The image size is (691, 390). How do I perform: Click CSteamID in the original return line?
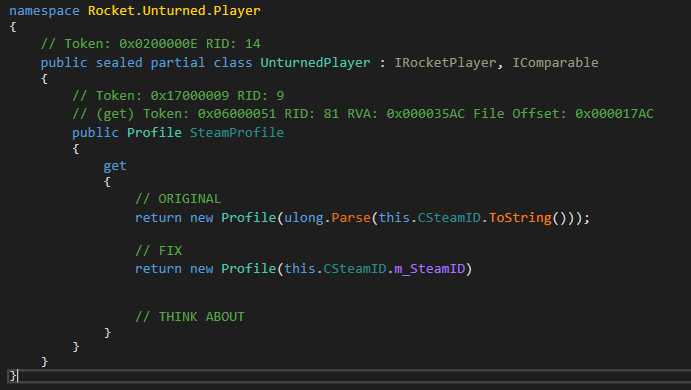pos(449,218)
